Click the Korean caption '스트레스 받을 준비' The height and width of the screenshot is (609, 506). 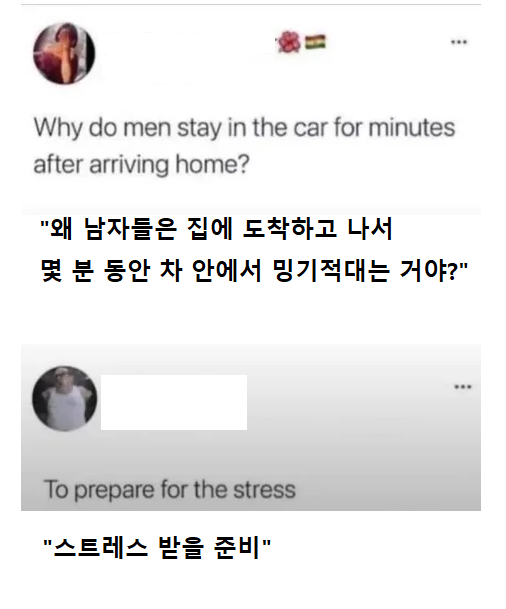tap(156, 548)
